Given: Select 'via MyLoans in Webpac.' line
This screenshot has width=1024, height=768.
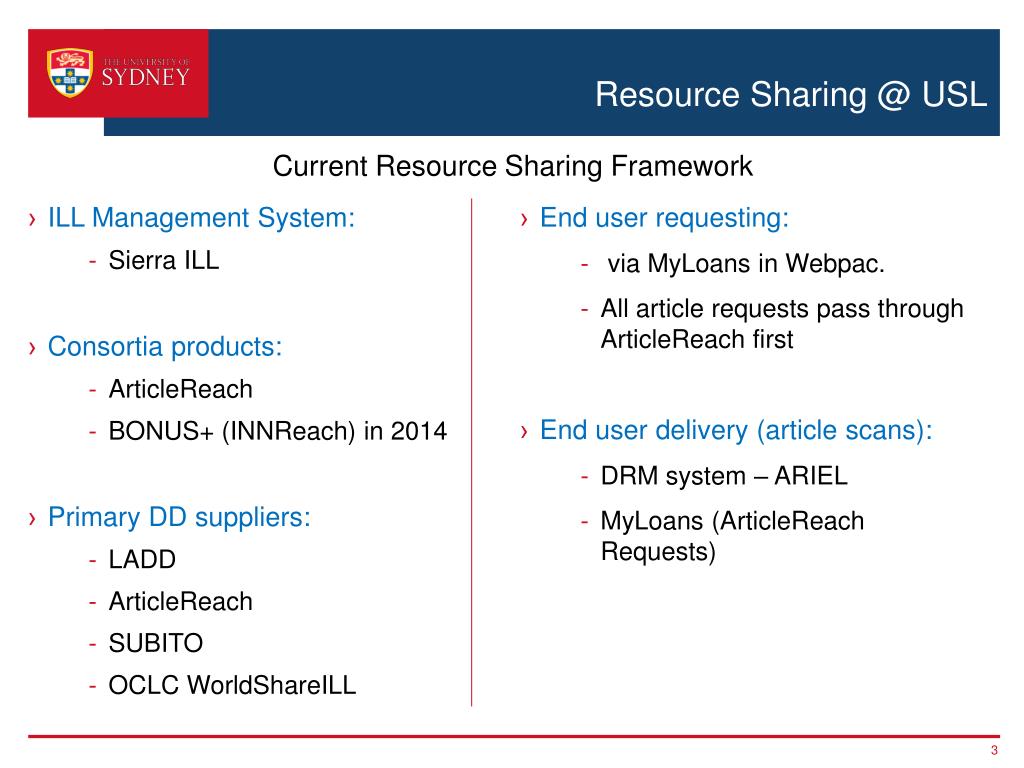Looking at the screenshot, I should (746, 264).
